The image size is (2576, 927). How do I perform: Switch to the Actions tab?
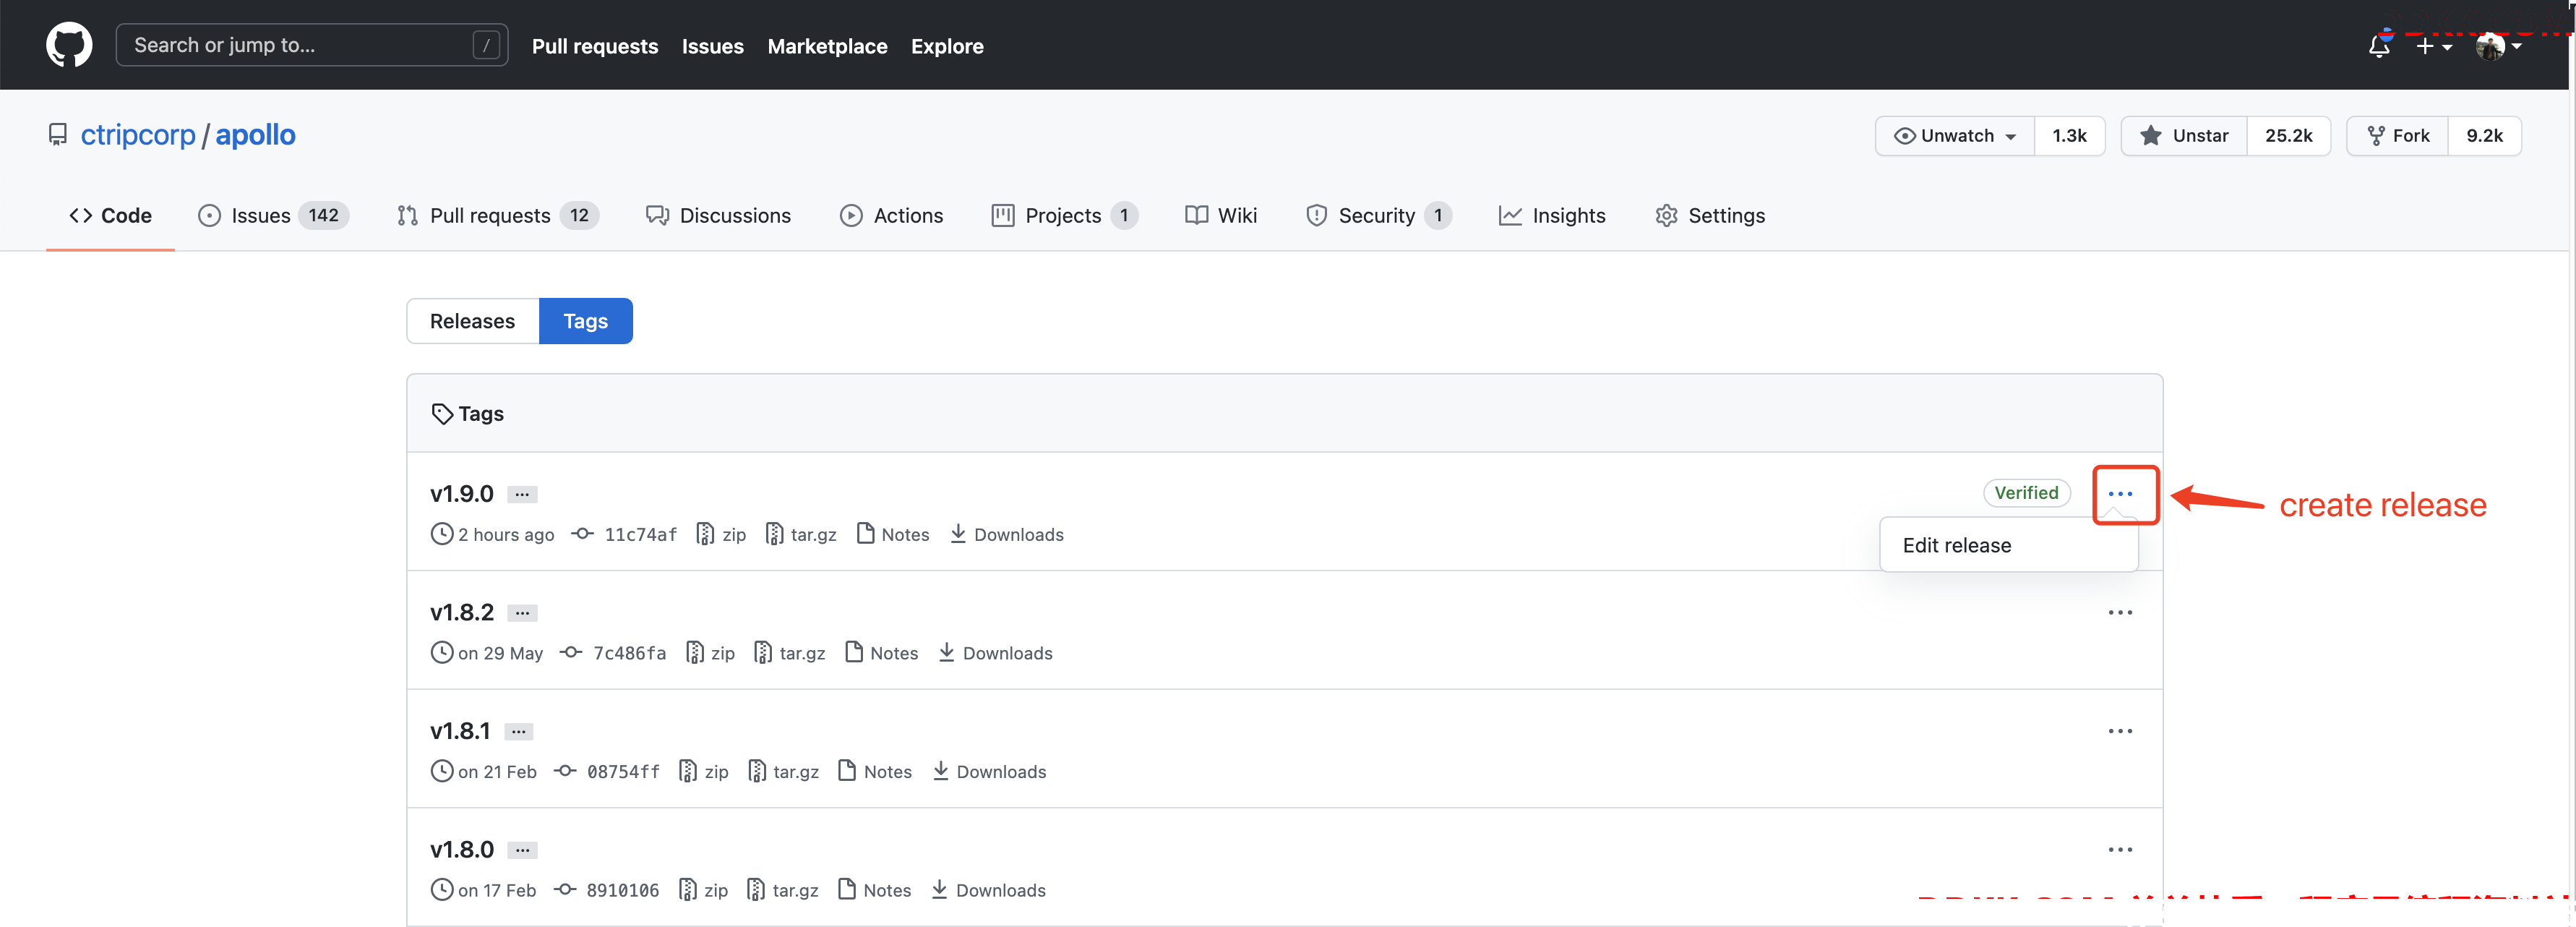[x=891, y=216]
